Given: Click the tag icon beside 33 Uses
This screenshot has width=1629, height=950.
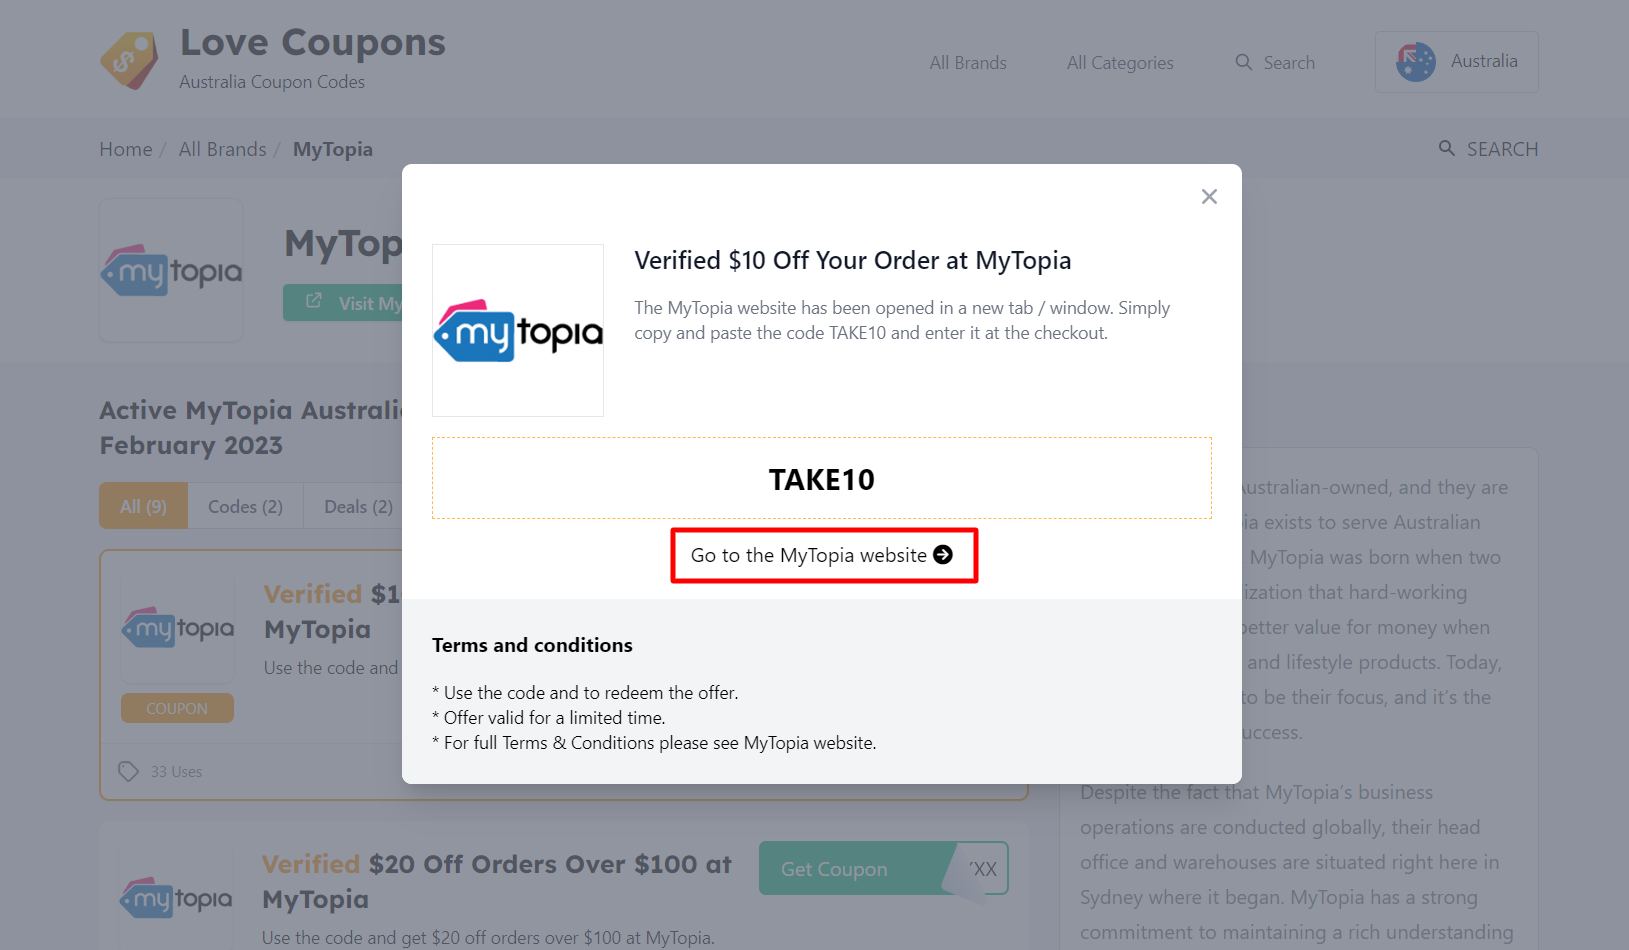Looking at the screenshot, I should click(x=128, y=771).
